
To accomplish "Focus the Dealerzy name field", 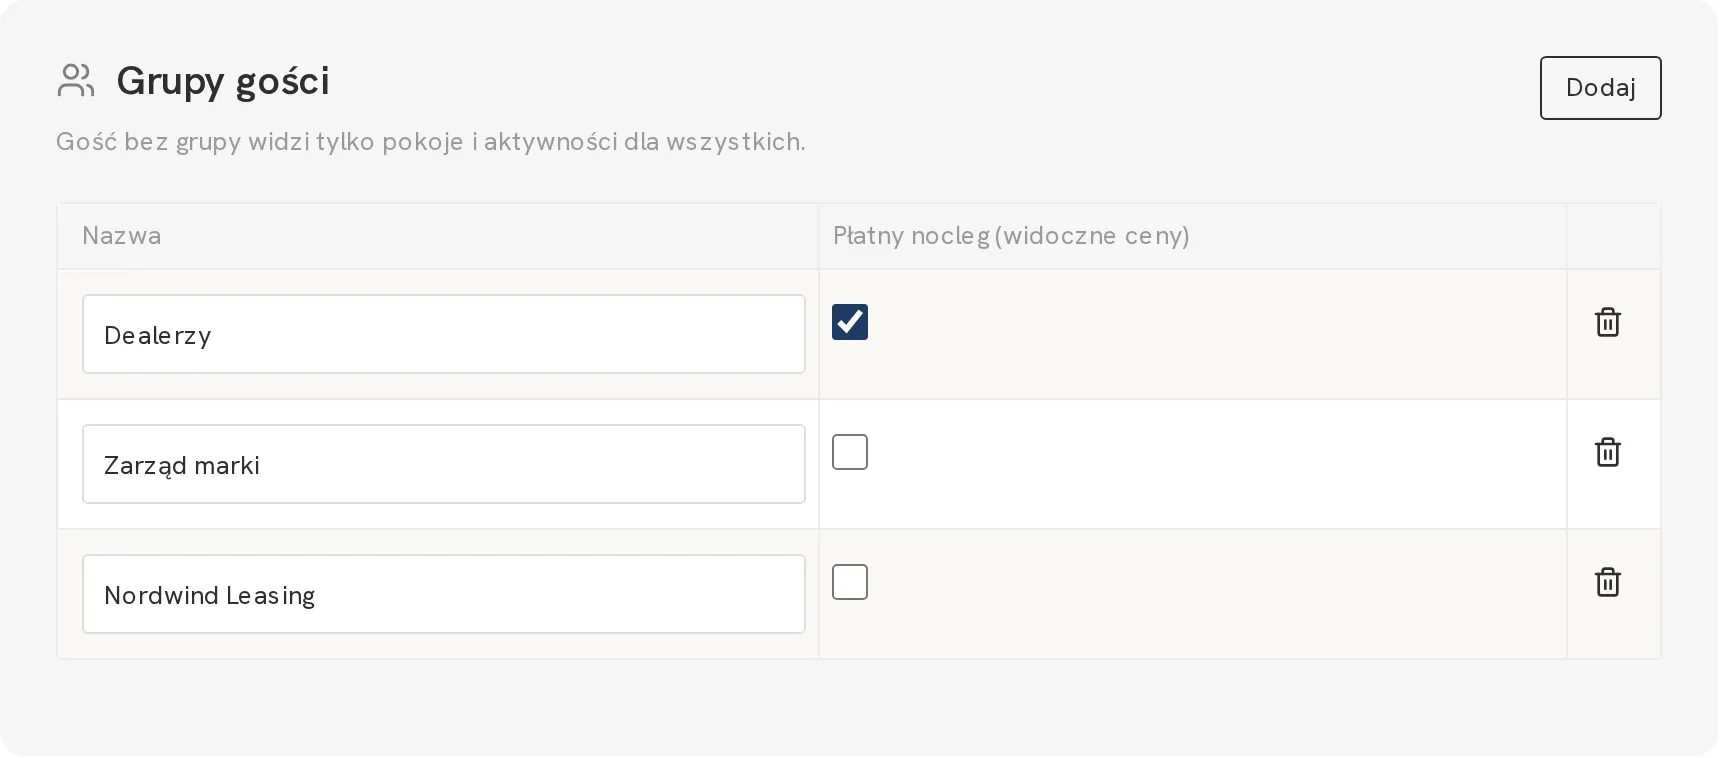I will click(444, 334).
